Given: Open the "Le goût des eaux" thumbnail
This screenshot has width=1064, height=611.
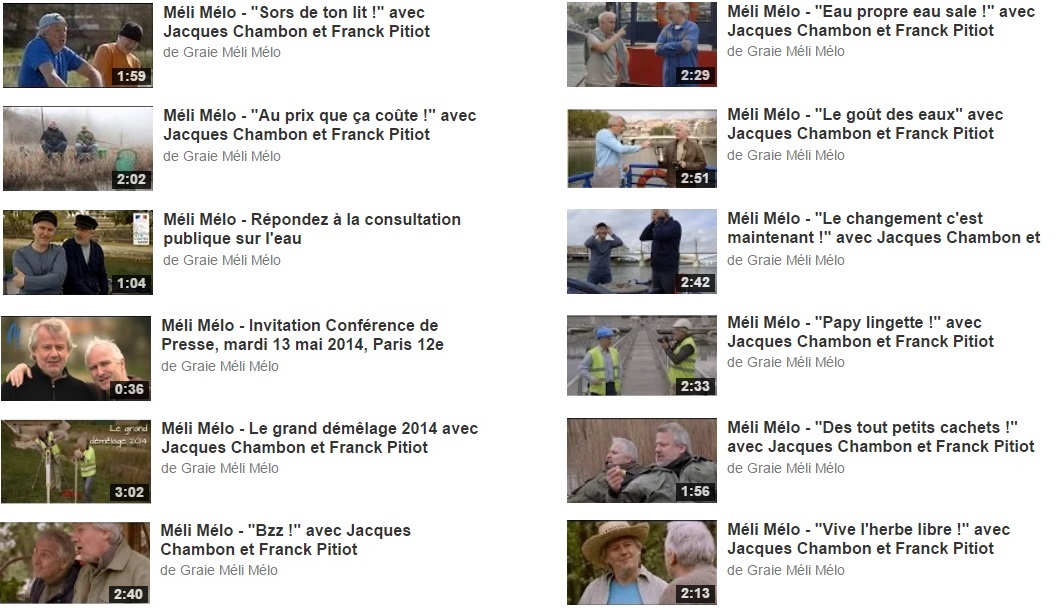Looking at the screenshot, I should [642, 149].
